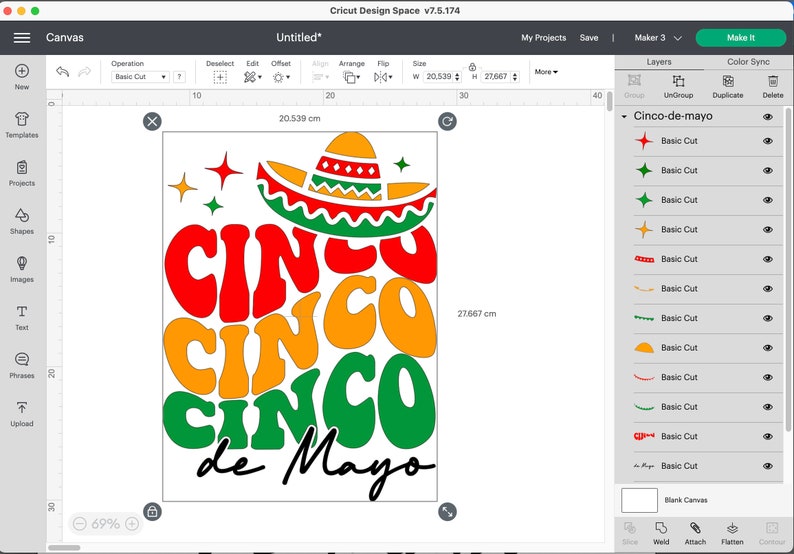Click the horizontal canvas scrollbar
794x554 pixels.
[x=64, y=547]
